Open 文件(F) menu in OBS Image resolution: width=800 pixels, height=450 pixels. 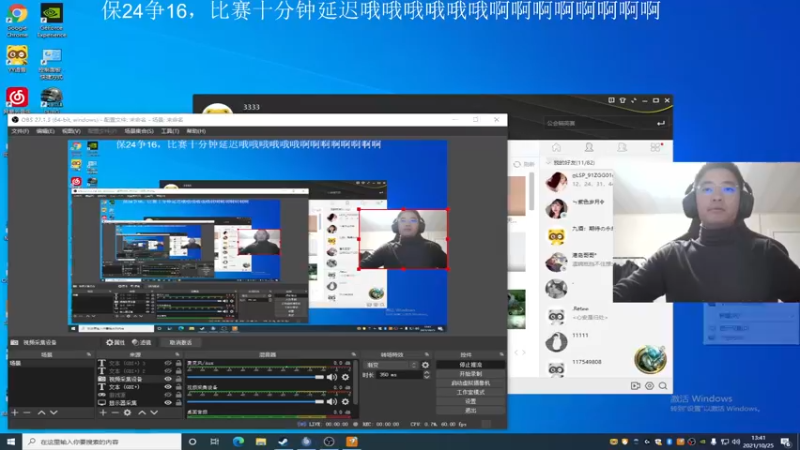pos(20,131)
